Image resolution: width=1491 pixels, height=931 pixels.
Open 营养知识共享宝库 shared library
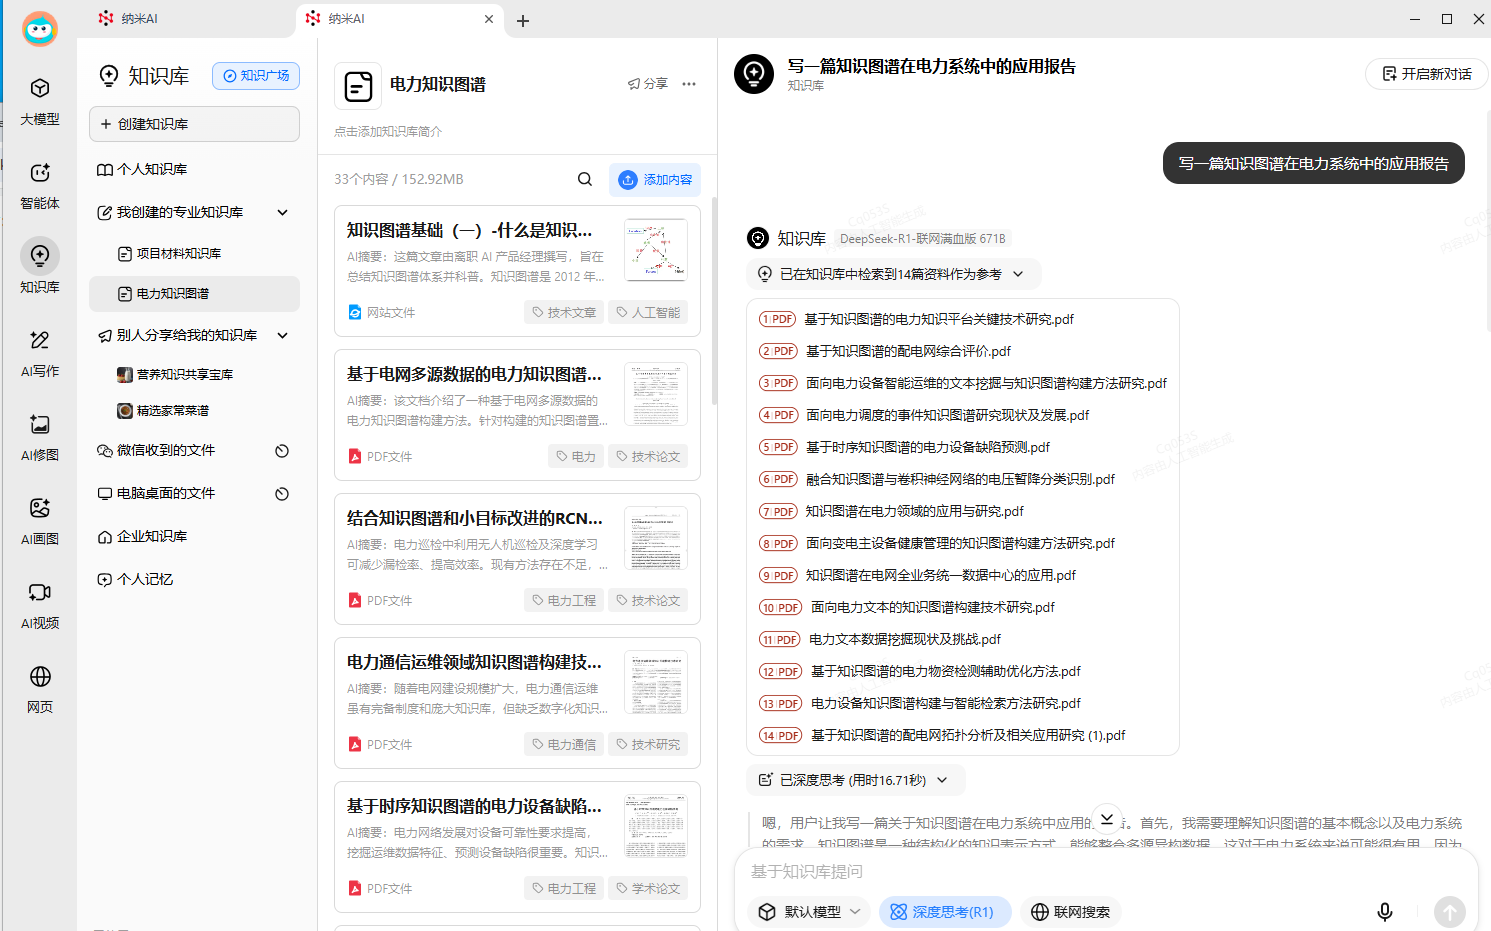[x=194, y=375]
